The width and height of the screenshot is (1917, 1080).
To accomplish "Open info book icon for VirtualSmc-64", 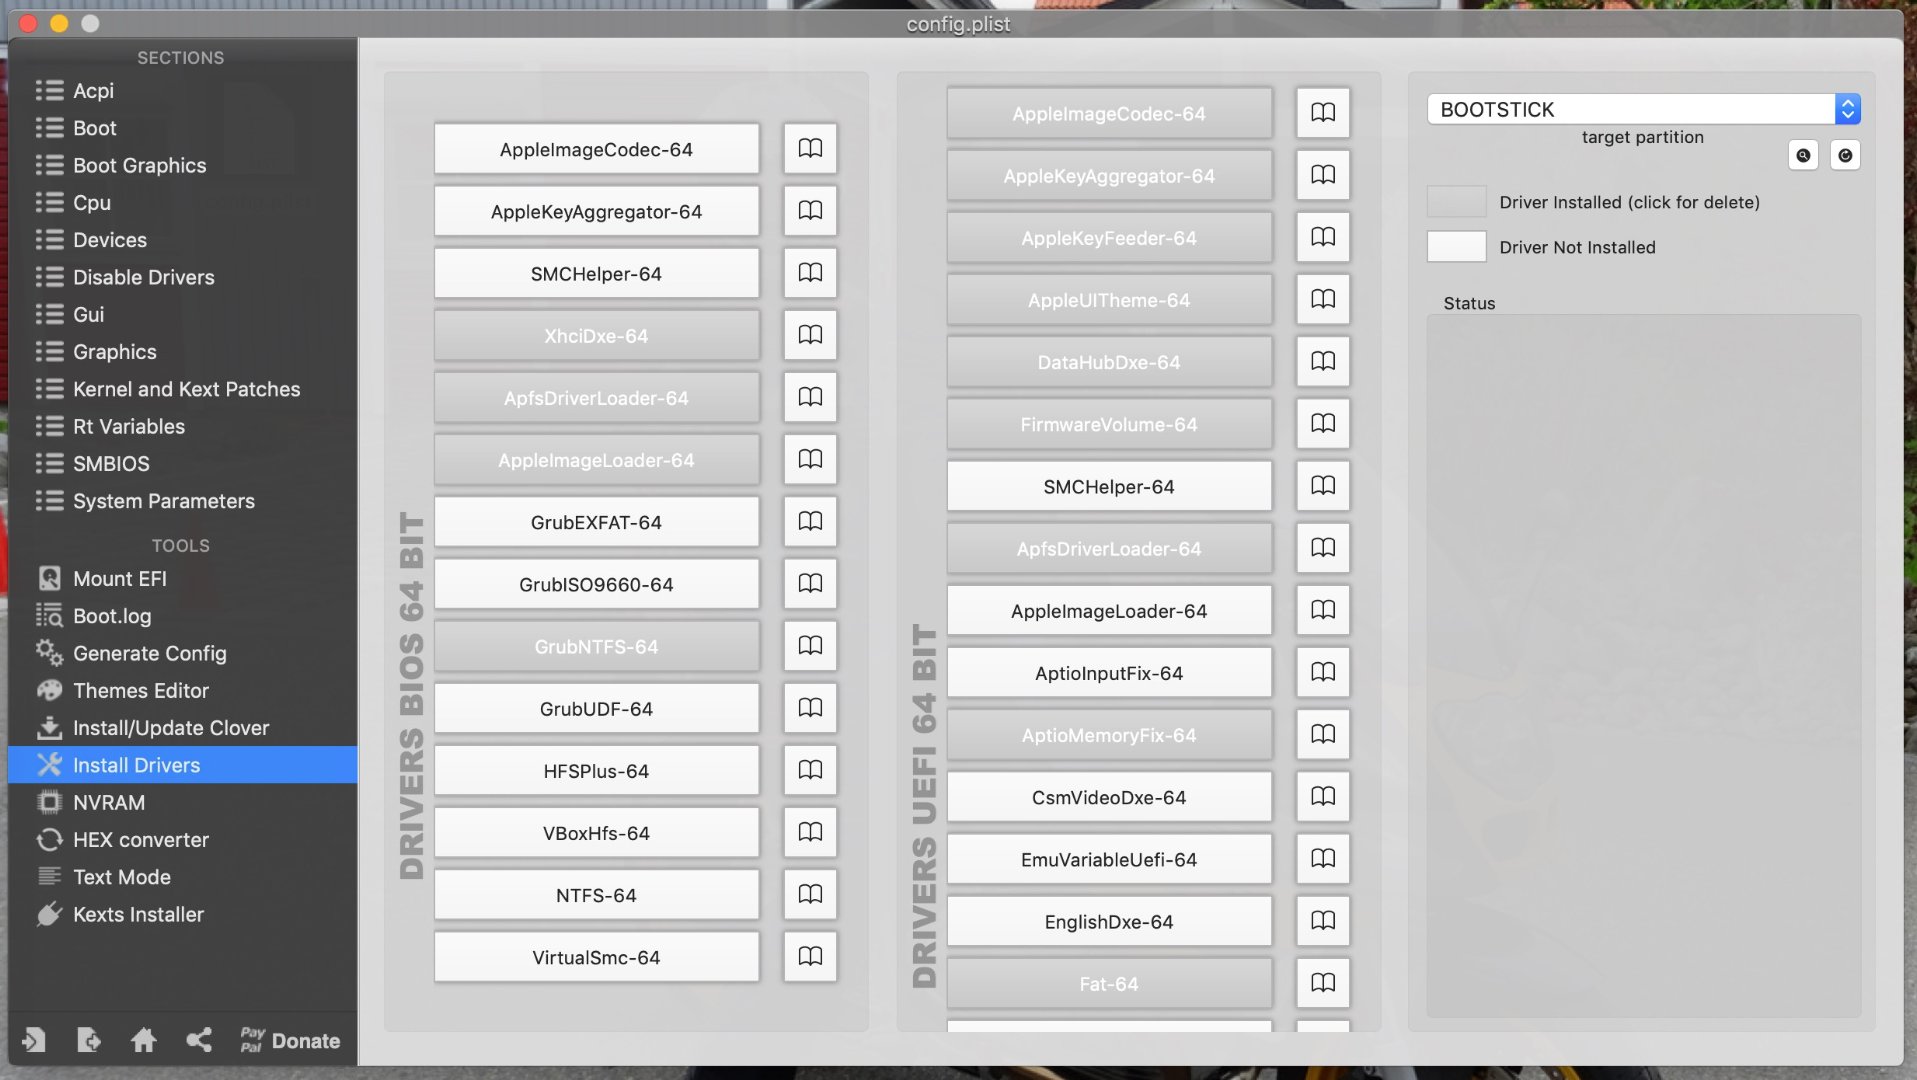I will (810, 957).
